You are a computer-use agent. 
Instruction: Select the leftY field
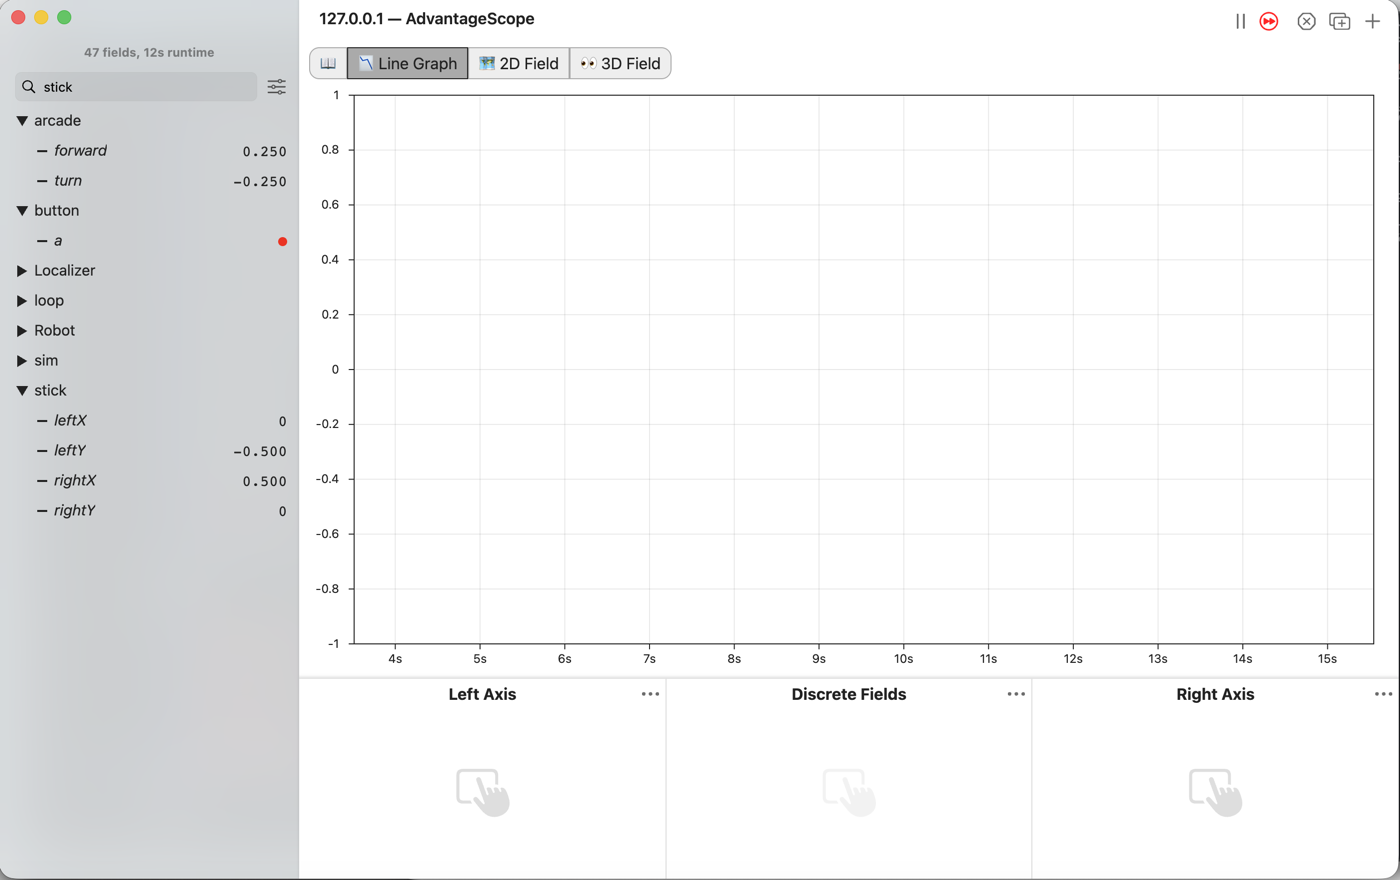(70, 451)
